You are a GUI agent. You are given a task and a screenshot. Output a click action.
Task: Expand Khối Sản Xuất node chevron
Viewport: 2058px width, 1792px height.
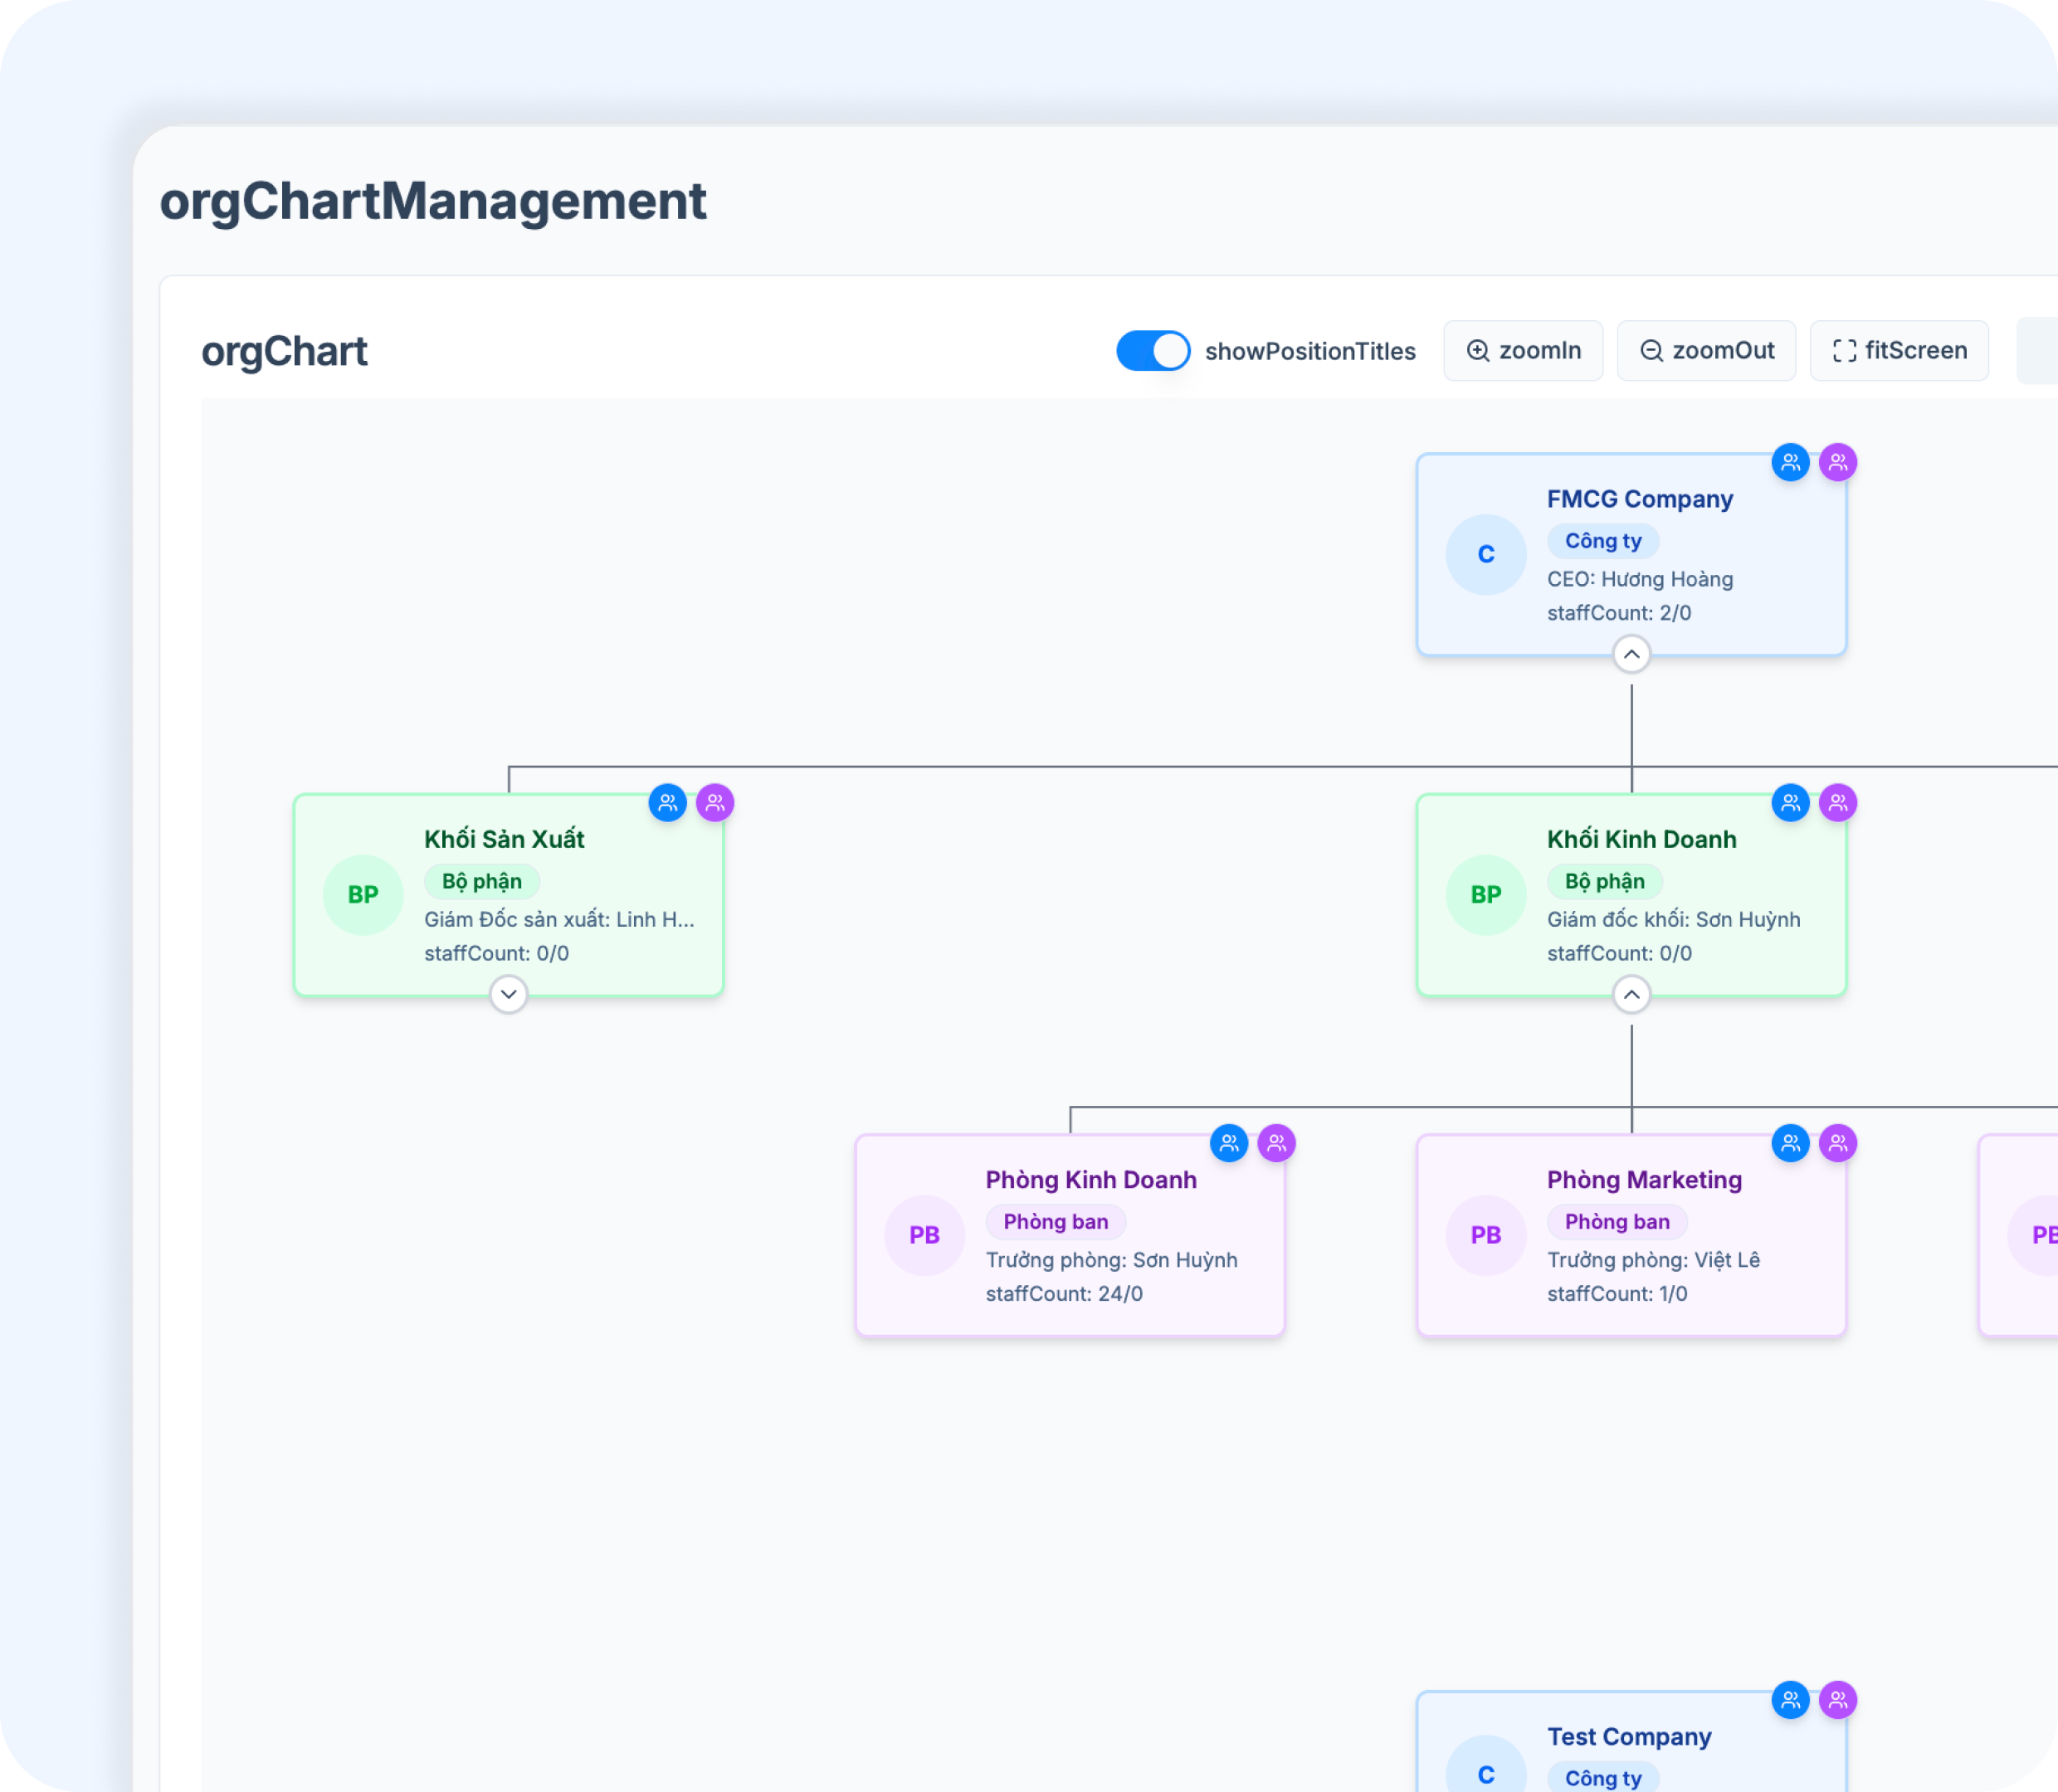(508, 994)
